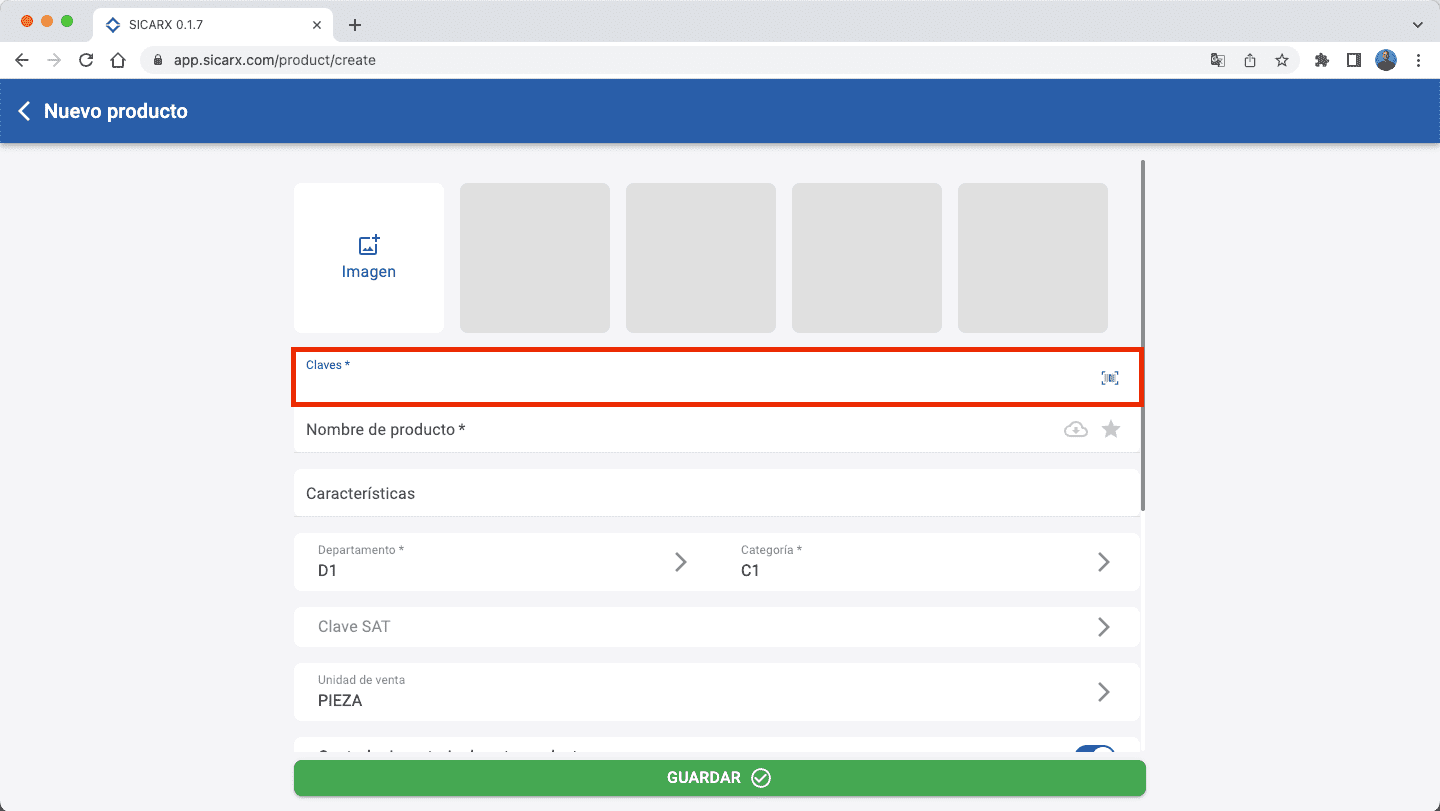
Task: Open Unidad de venta PIEZA selector
Action: (x=1104, y=692)
